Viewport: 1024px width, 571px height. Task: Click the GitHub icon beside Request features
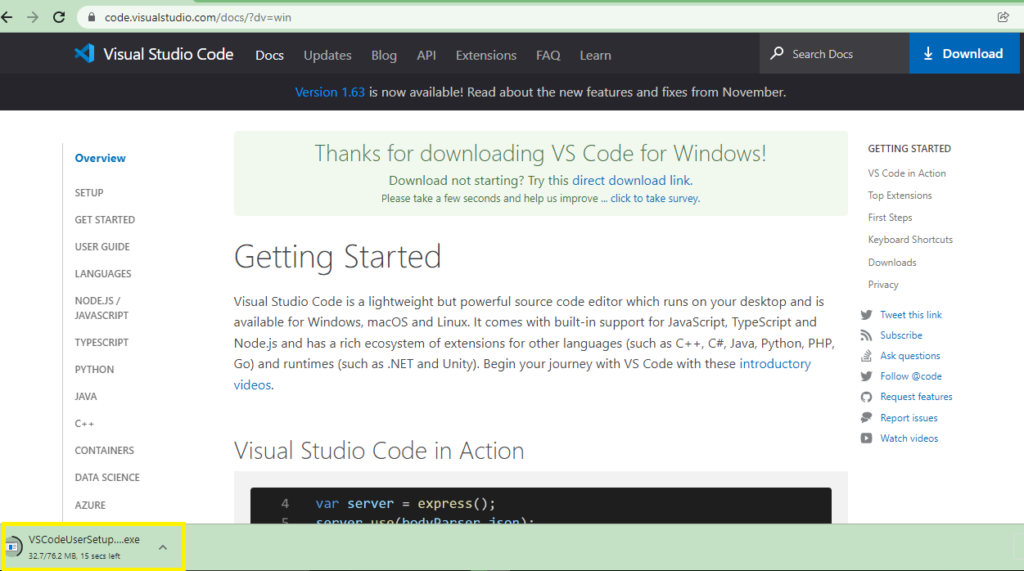[x=866, y=397]
